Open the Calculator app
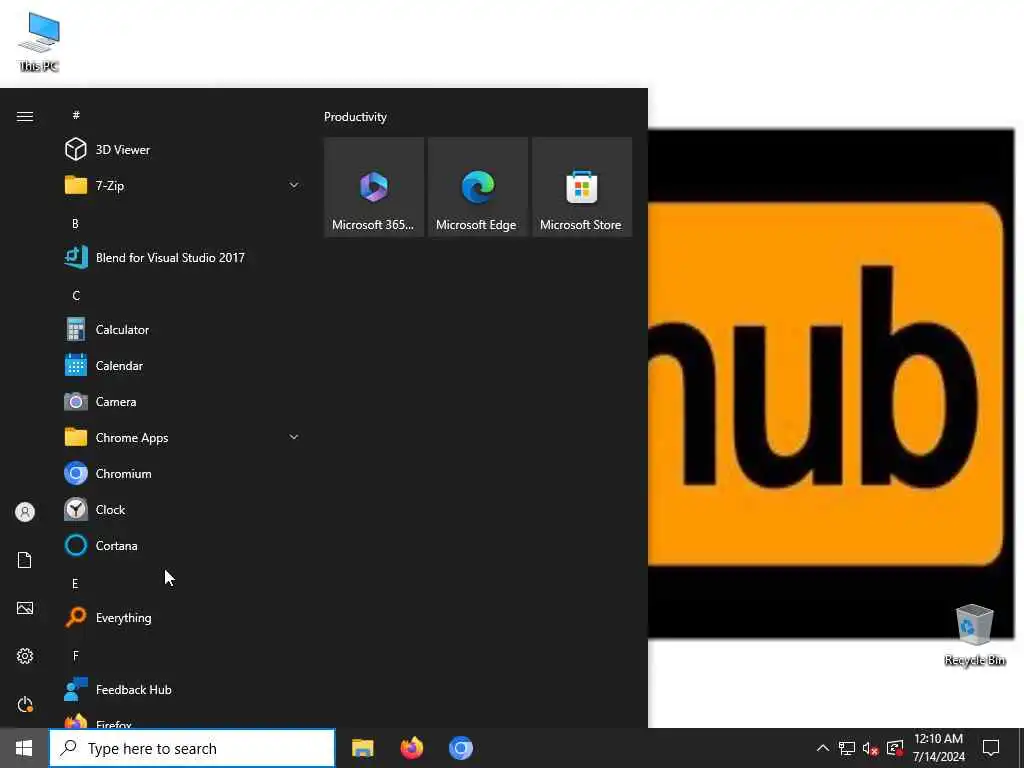The image size is (1024, 768). (182, 330)
